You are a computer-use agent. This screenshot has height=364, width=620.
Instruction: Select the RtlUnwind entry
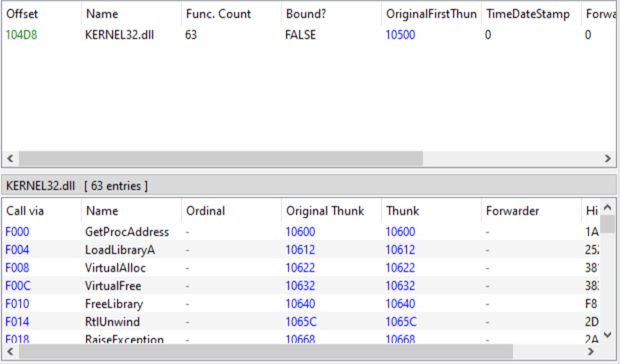pos(112,322)
